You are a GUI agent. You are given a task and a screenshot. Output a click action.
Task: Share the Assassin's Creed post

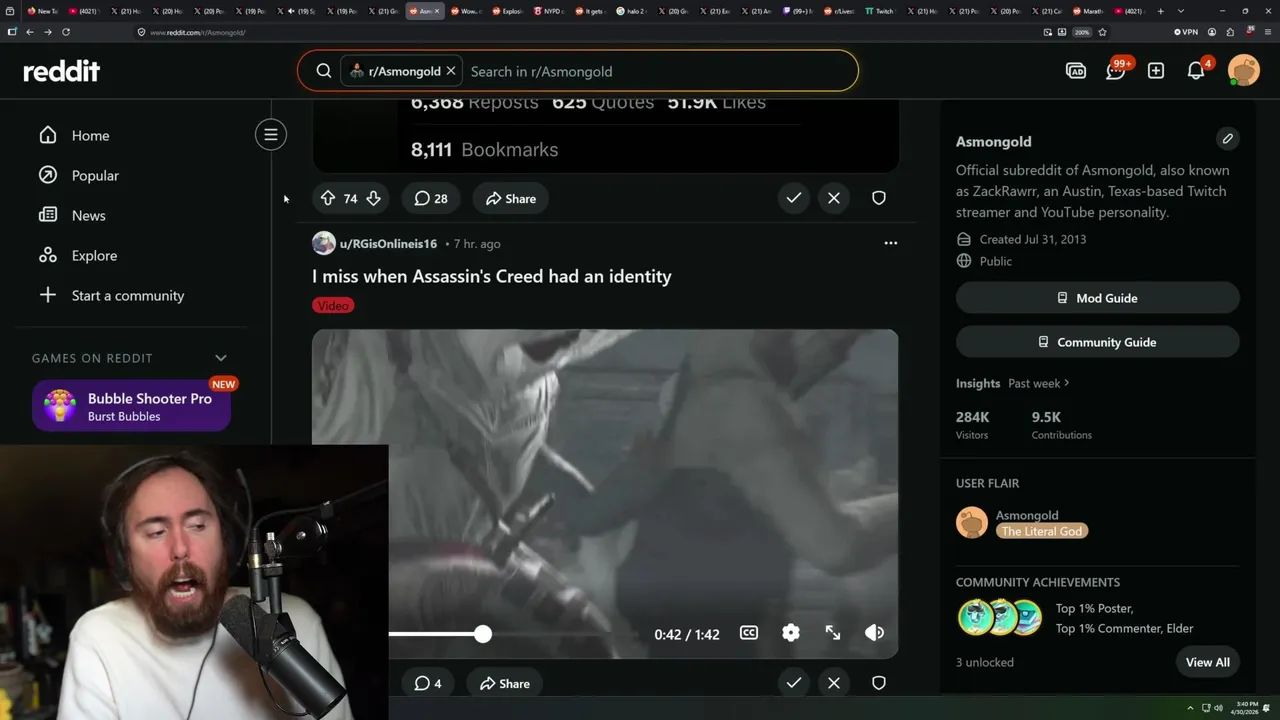(x=505, y=683)
